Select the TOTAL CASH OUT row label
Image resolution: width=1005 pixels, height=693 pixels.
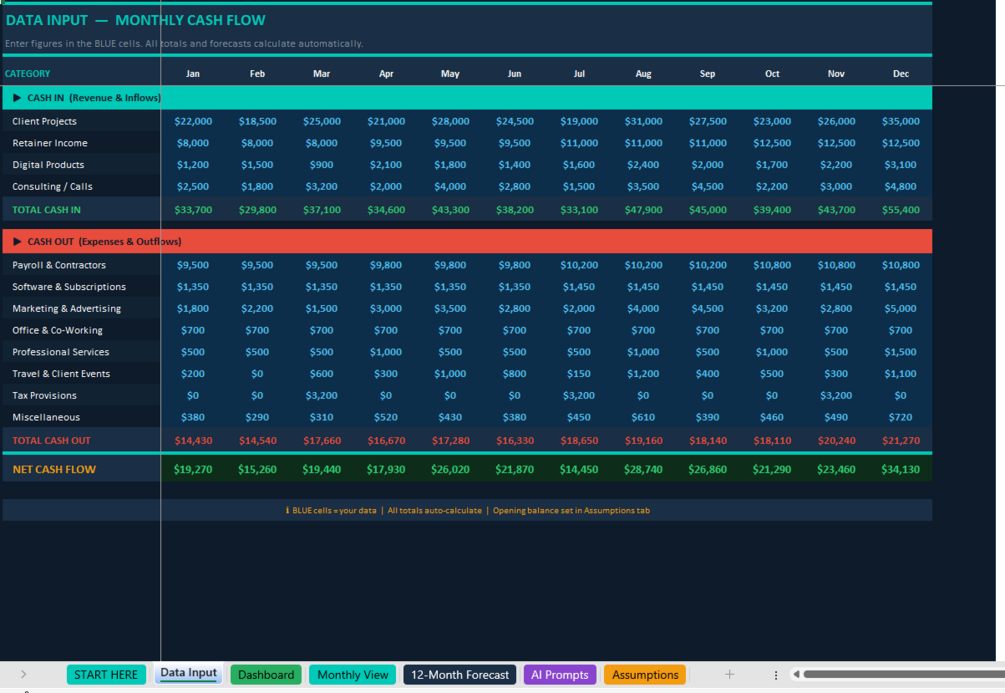pyautogui.click(x=51, y=440)
